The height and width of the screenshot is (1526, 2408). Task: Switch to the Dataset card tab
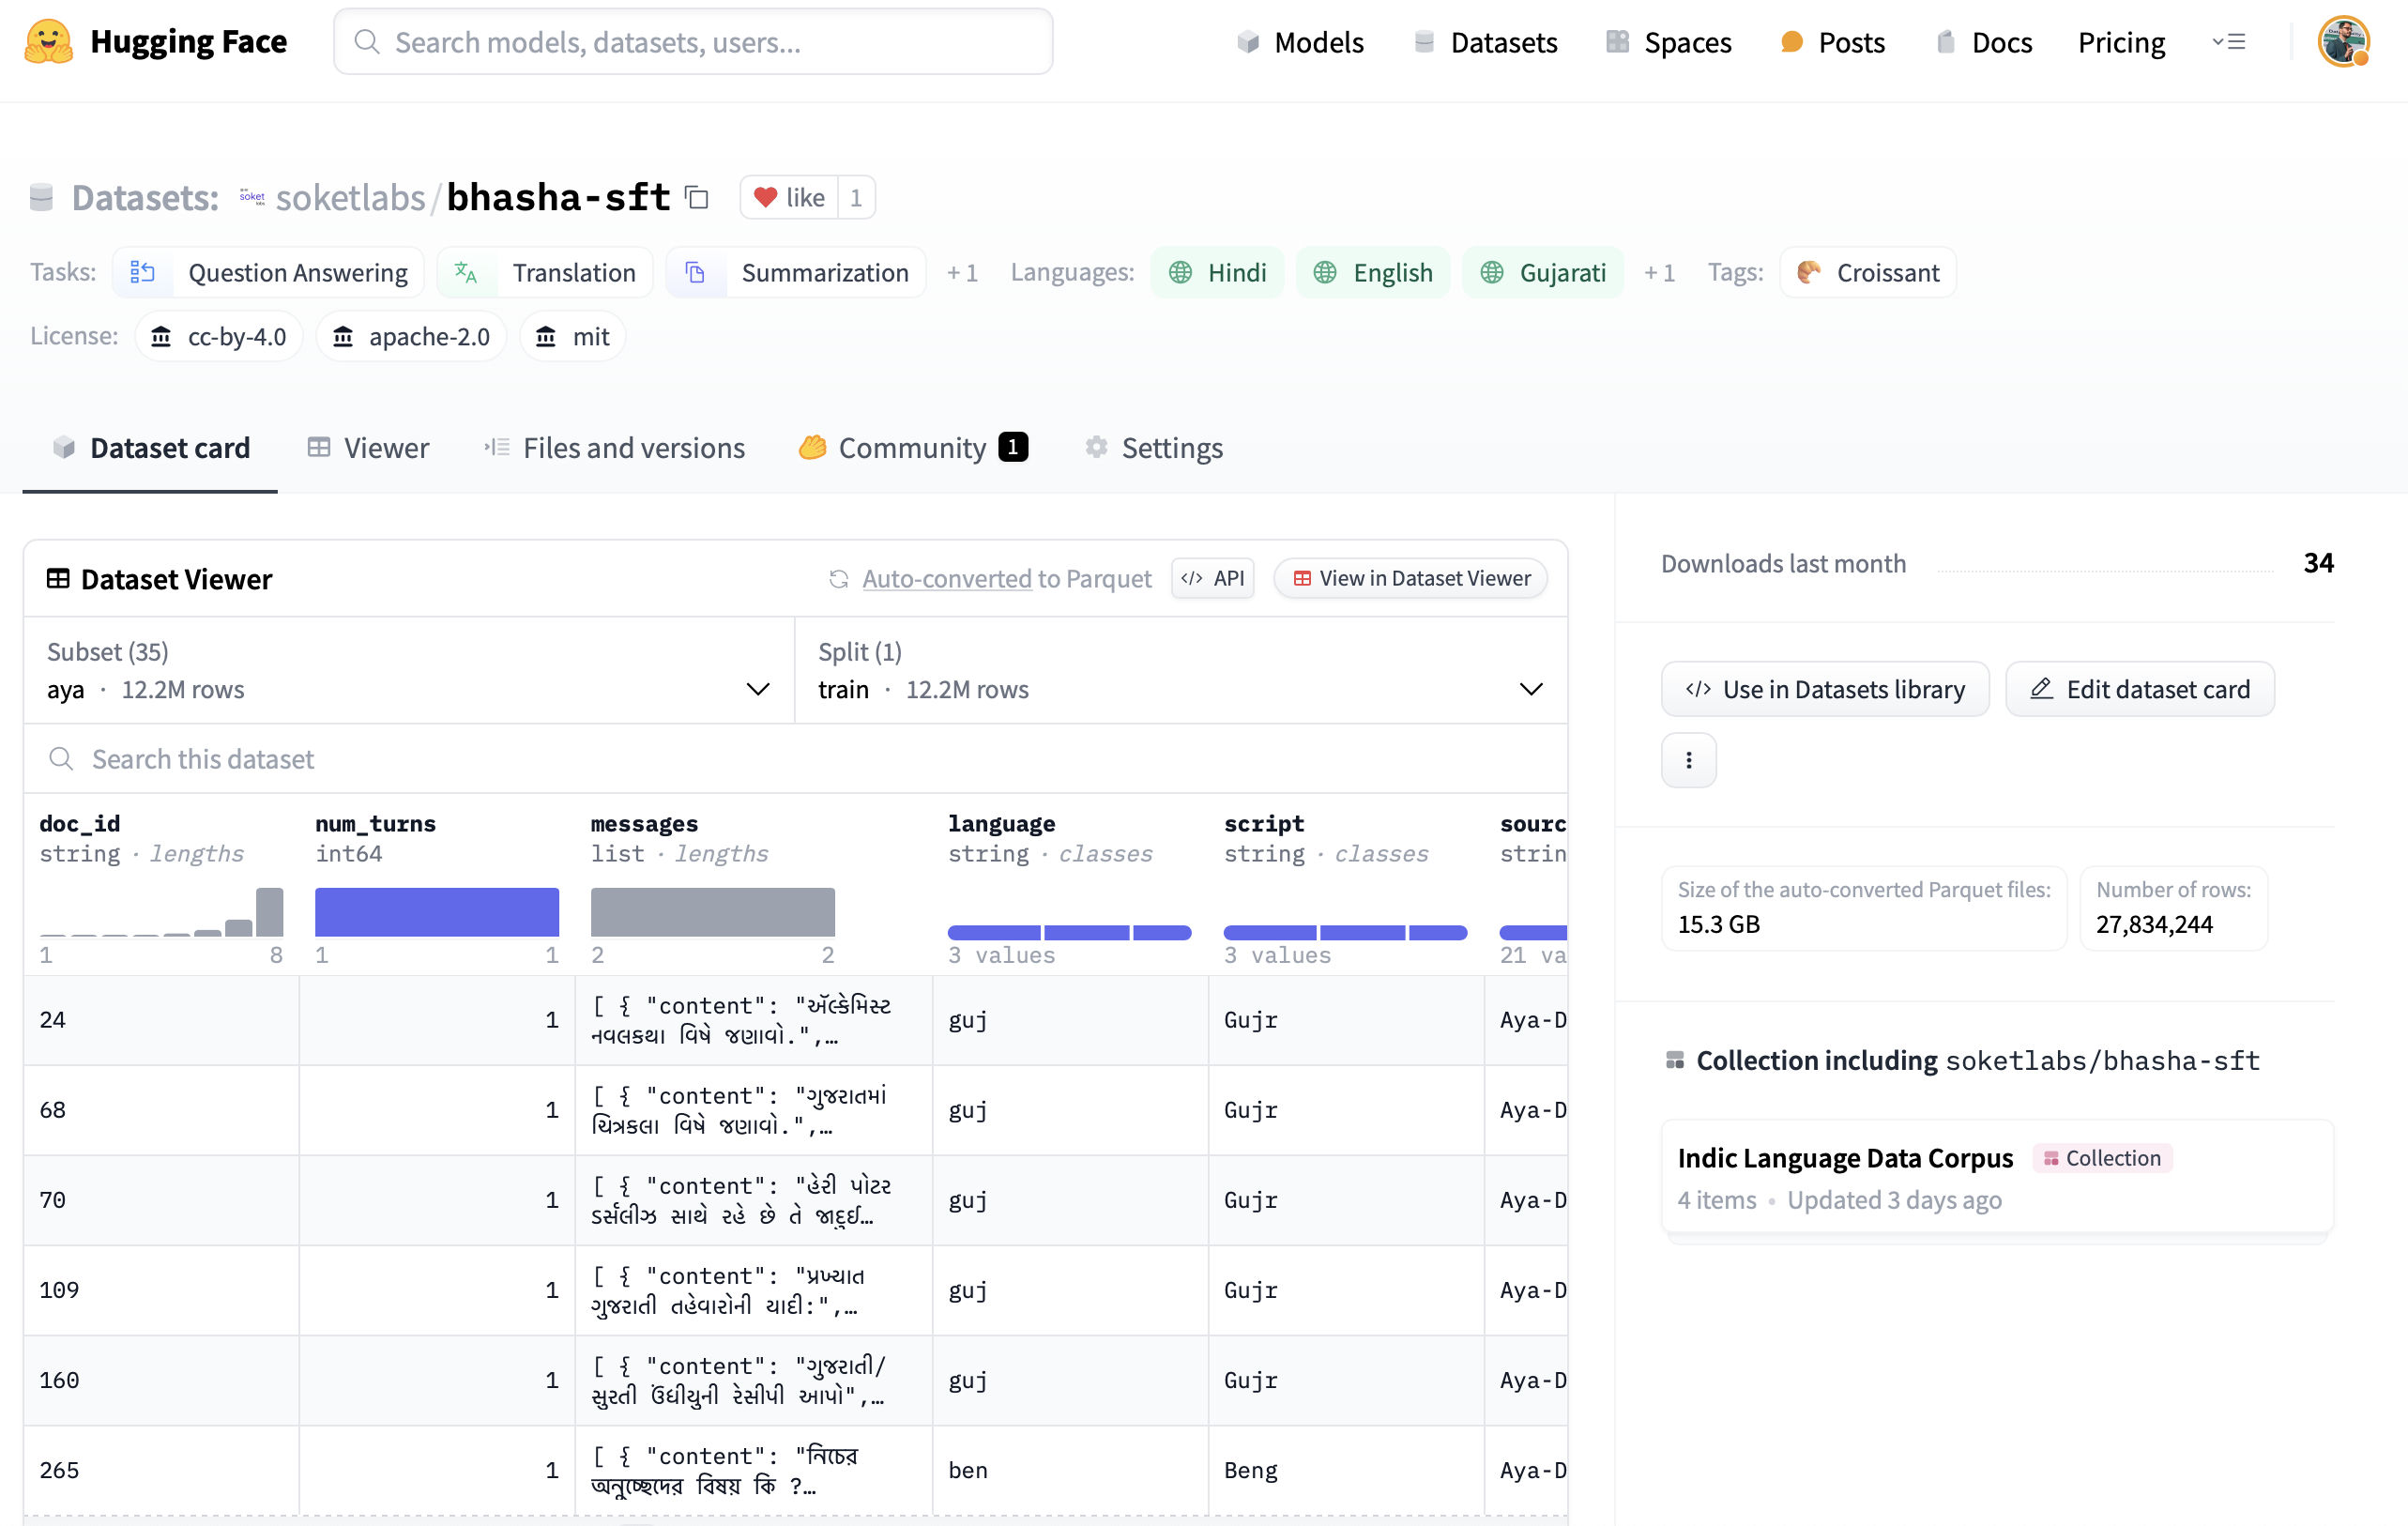click(x=150, y=448)
